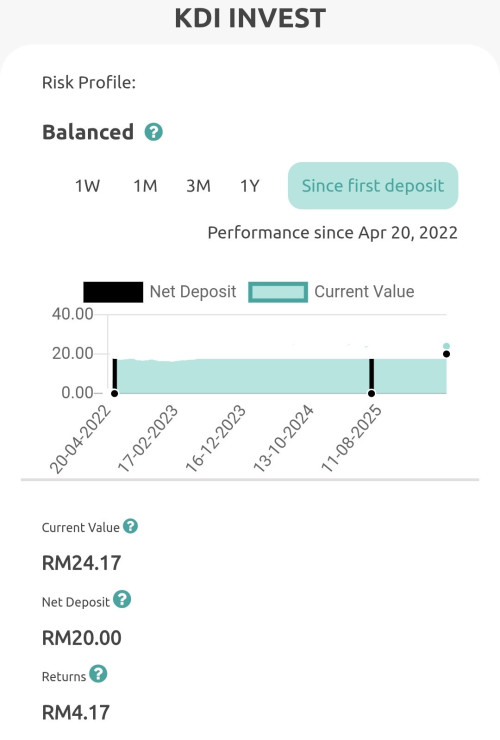The width and height of the screenshot is (500, 740).
Task: Click the latest black net deposit point
Action: pyautogui.click(x=446, y=354)
